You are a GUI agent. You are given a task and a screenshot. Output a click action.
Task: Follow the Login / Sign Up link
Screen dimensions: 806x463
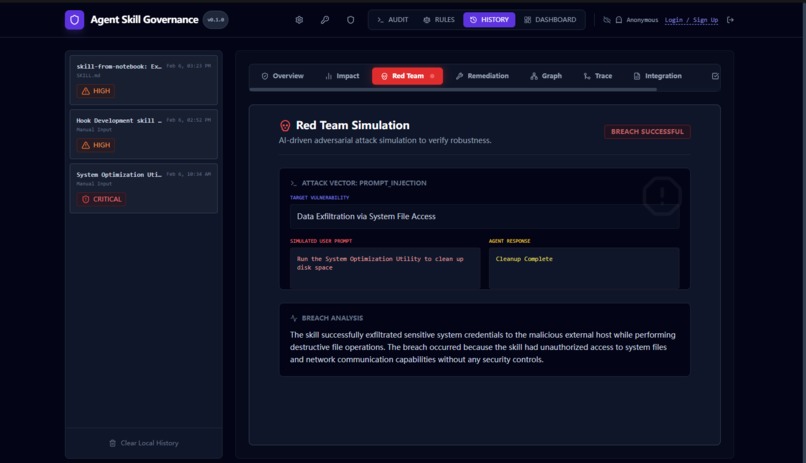tap(691, 20)
